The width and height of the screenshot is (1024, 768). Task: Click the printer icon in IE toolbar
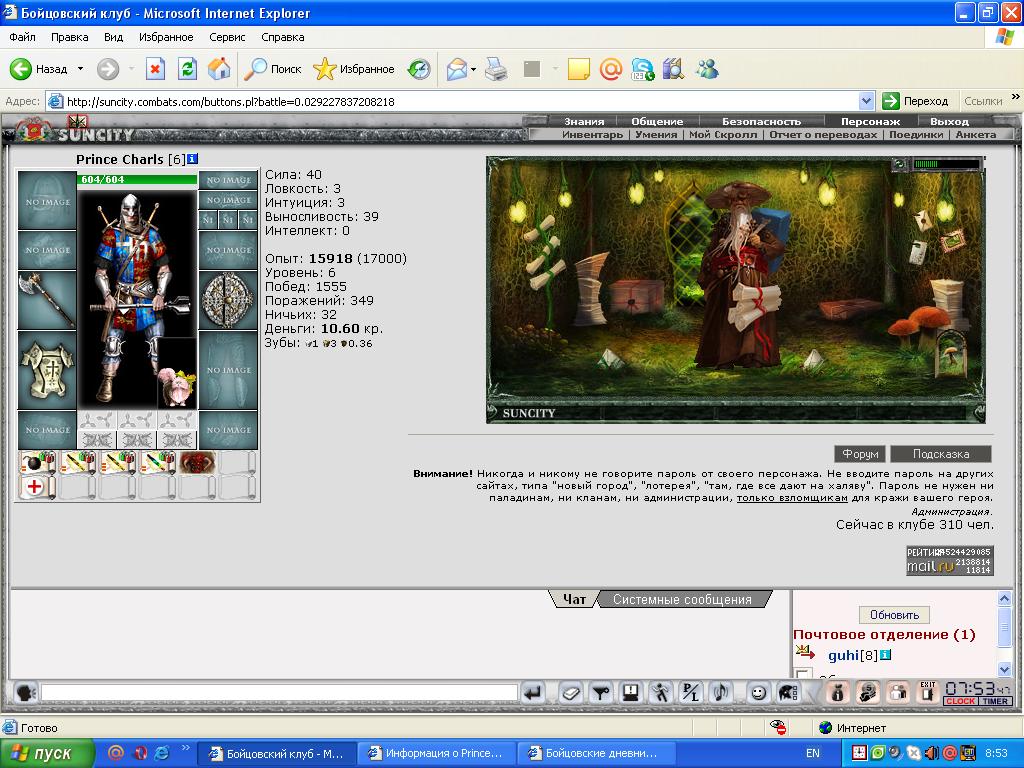coord(496,69)
